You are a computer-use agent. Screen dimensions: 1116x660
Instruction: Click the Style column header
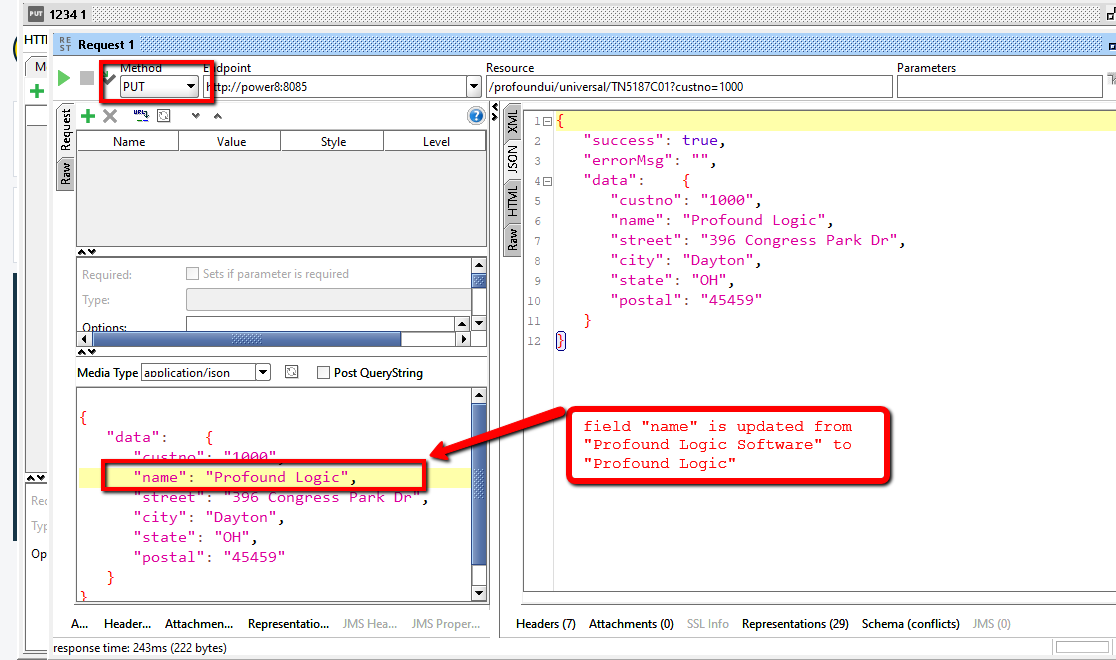(x=333, y=142)
